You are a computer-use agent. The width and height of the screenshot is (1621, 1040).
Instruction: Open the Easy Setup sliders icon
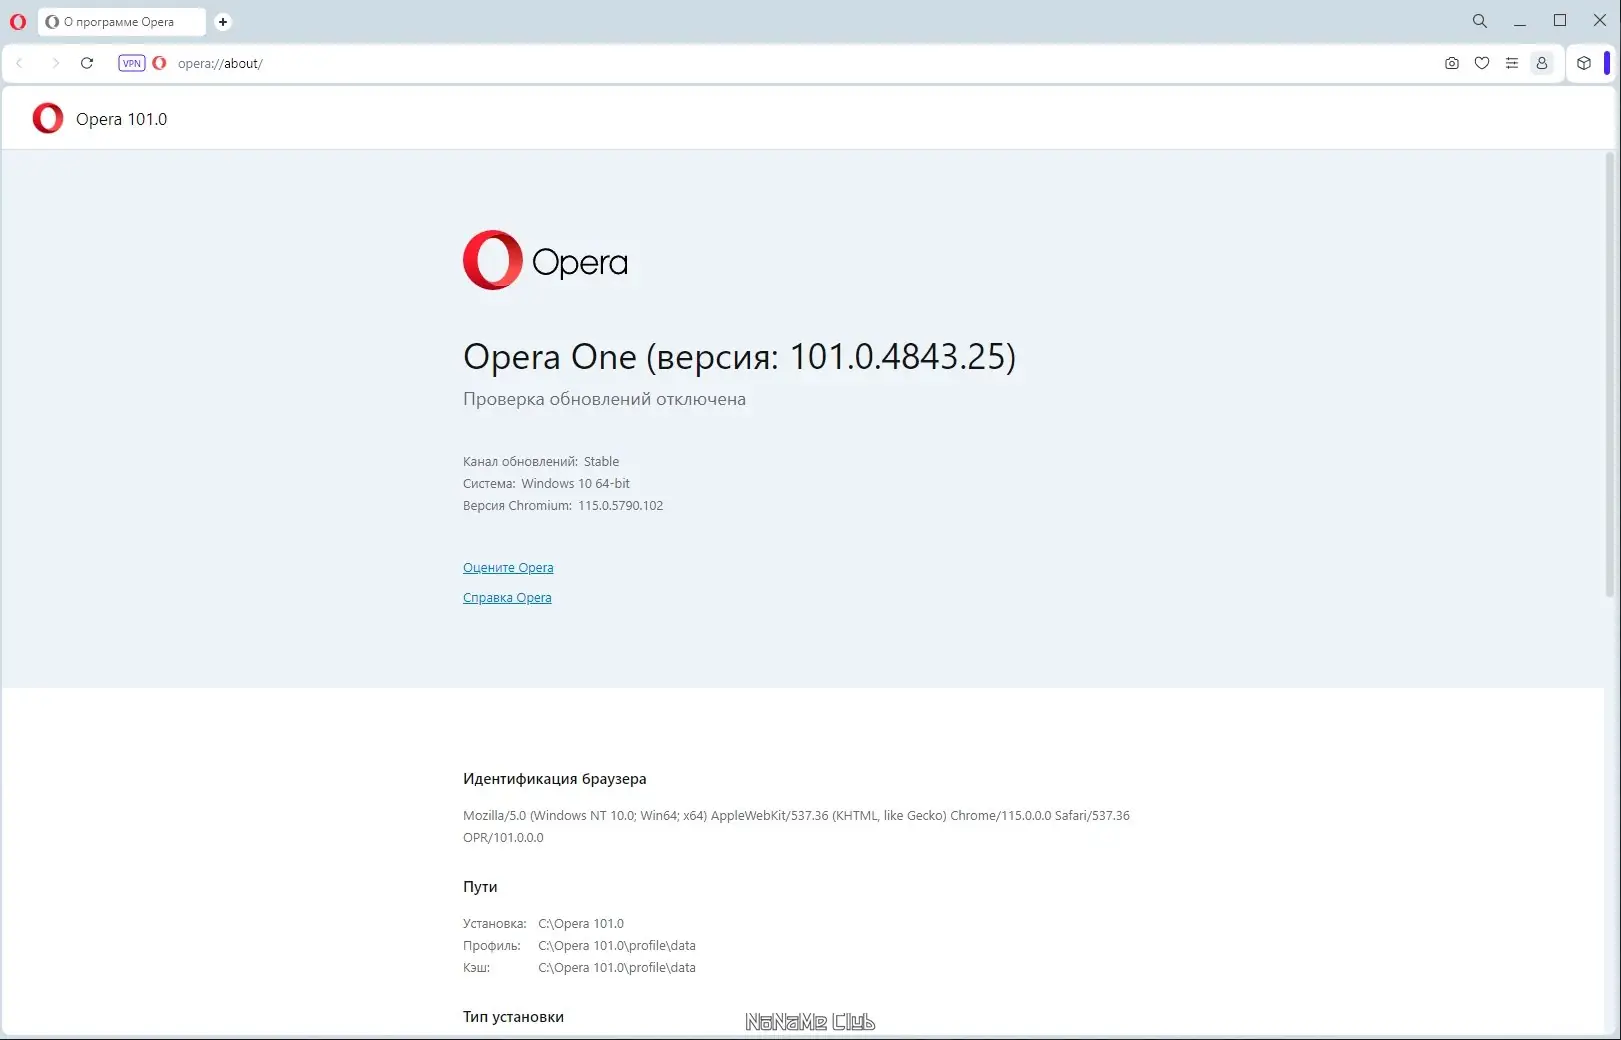[x=1512, y=63]
